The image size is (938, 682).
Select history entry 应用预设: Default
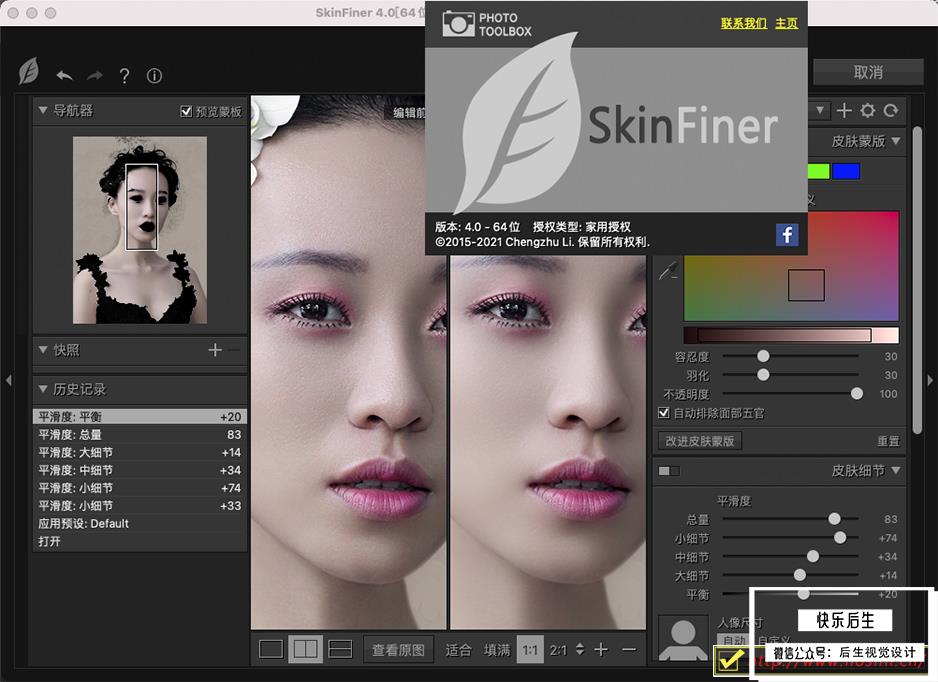tap(140, 523)
